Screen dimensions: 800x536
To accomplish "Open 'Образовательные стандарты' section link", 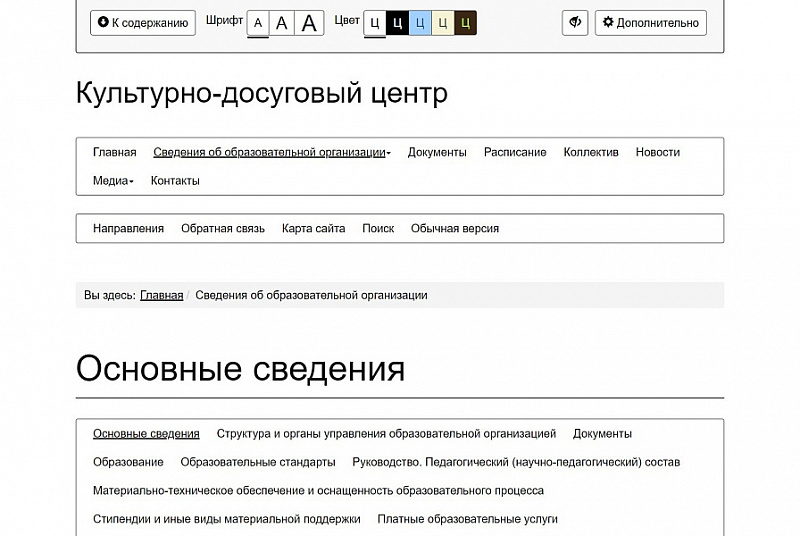I will point(258,462).
